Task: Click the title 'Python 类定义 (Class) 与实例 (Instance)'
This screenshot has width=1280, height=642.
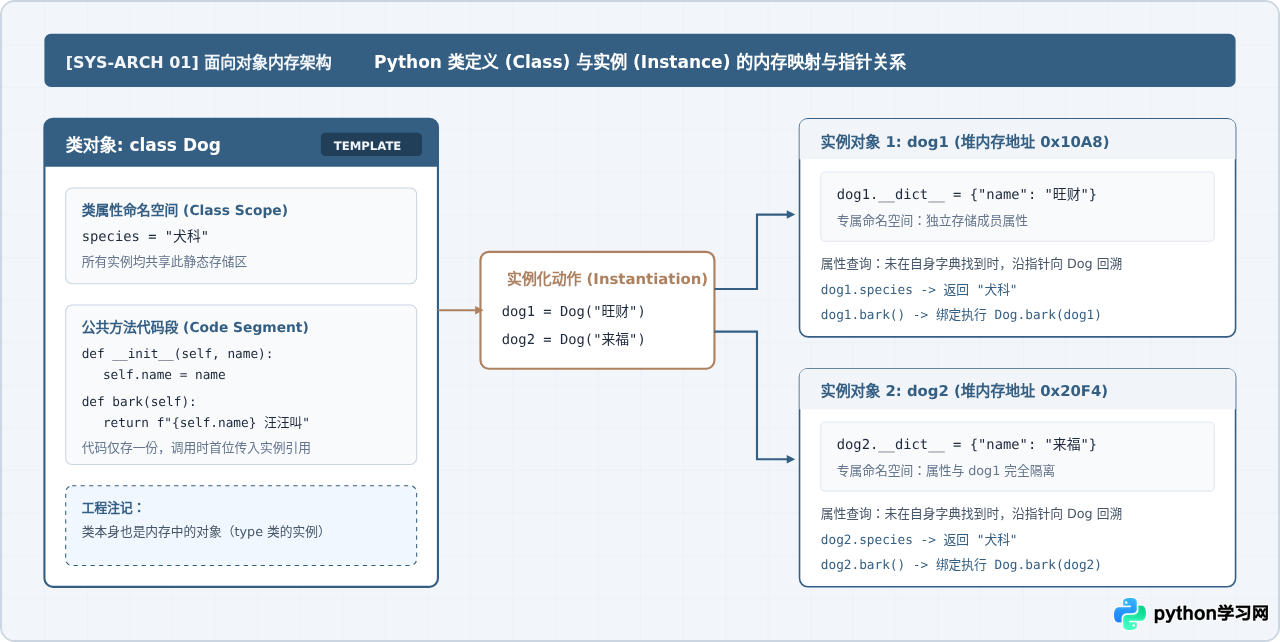Action: 553,62
